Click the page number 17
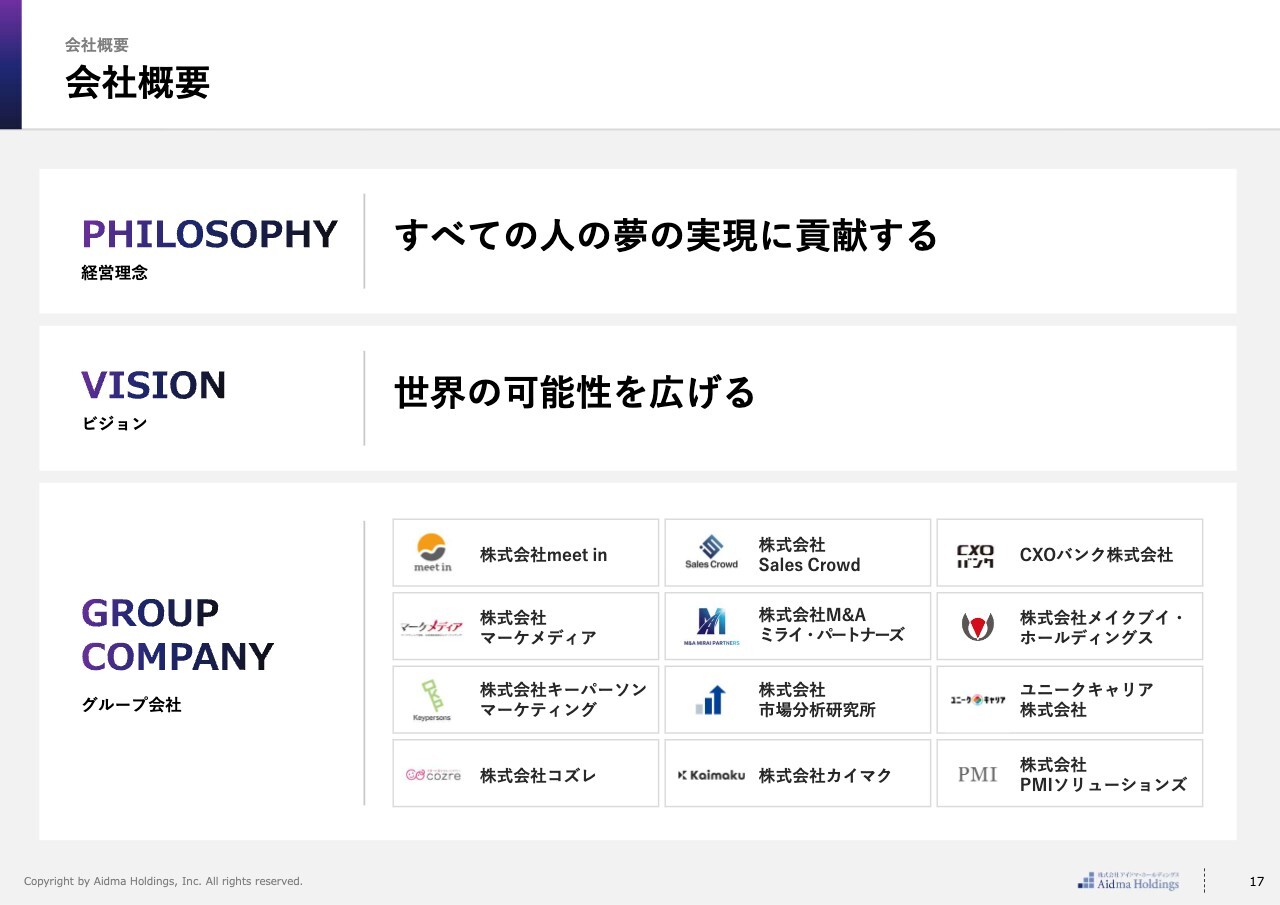 click(x=1257, y=881)
